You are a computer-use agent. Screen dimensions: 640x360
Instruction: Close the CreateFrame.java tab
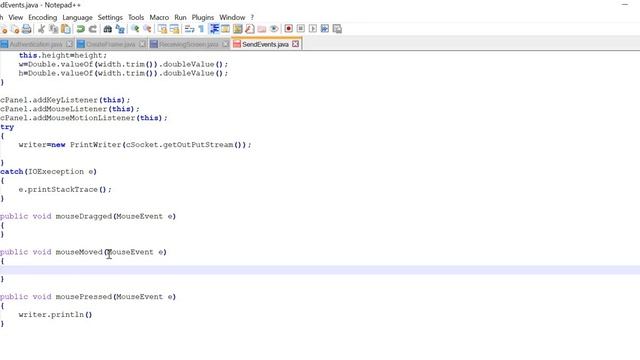(142, 44)
